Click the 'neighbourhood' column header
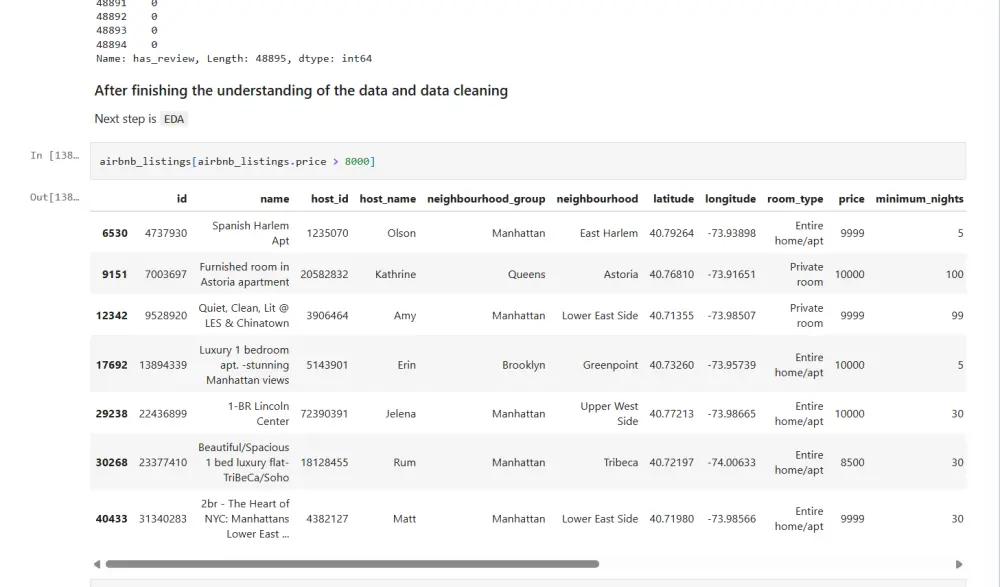The image size is (1000, 587). click(x=597, y=199)
